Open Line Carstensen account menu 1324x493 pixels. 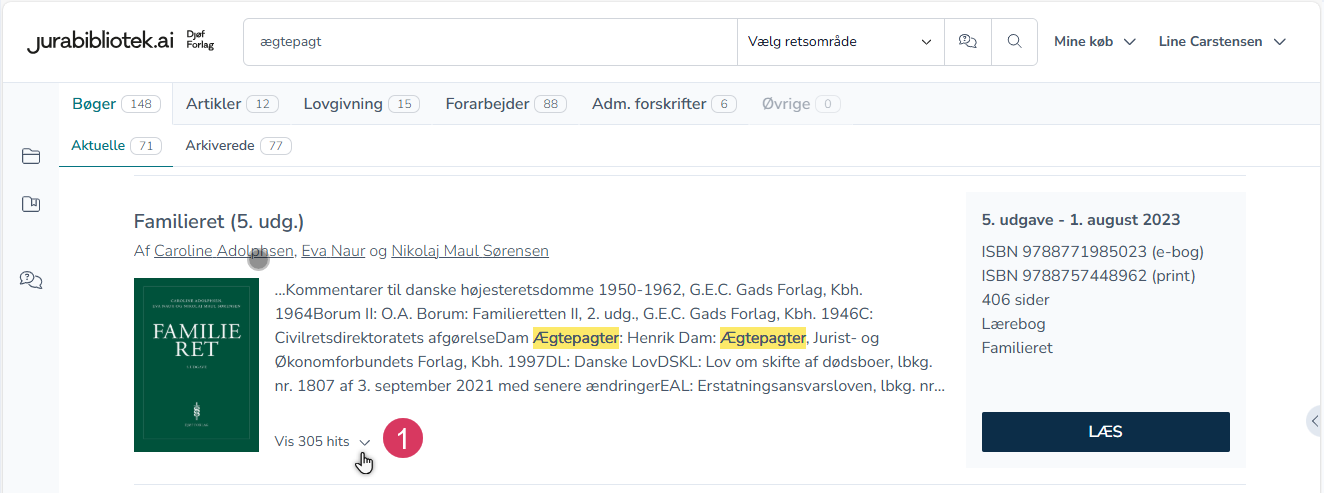point(1221,42)
